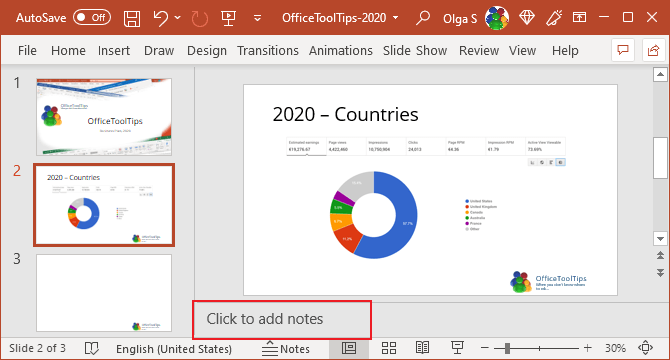Fit slide to current window icon
The height and width of the screenshot is (360, 670).
point(645,348)
